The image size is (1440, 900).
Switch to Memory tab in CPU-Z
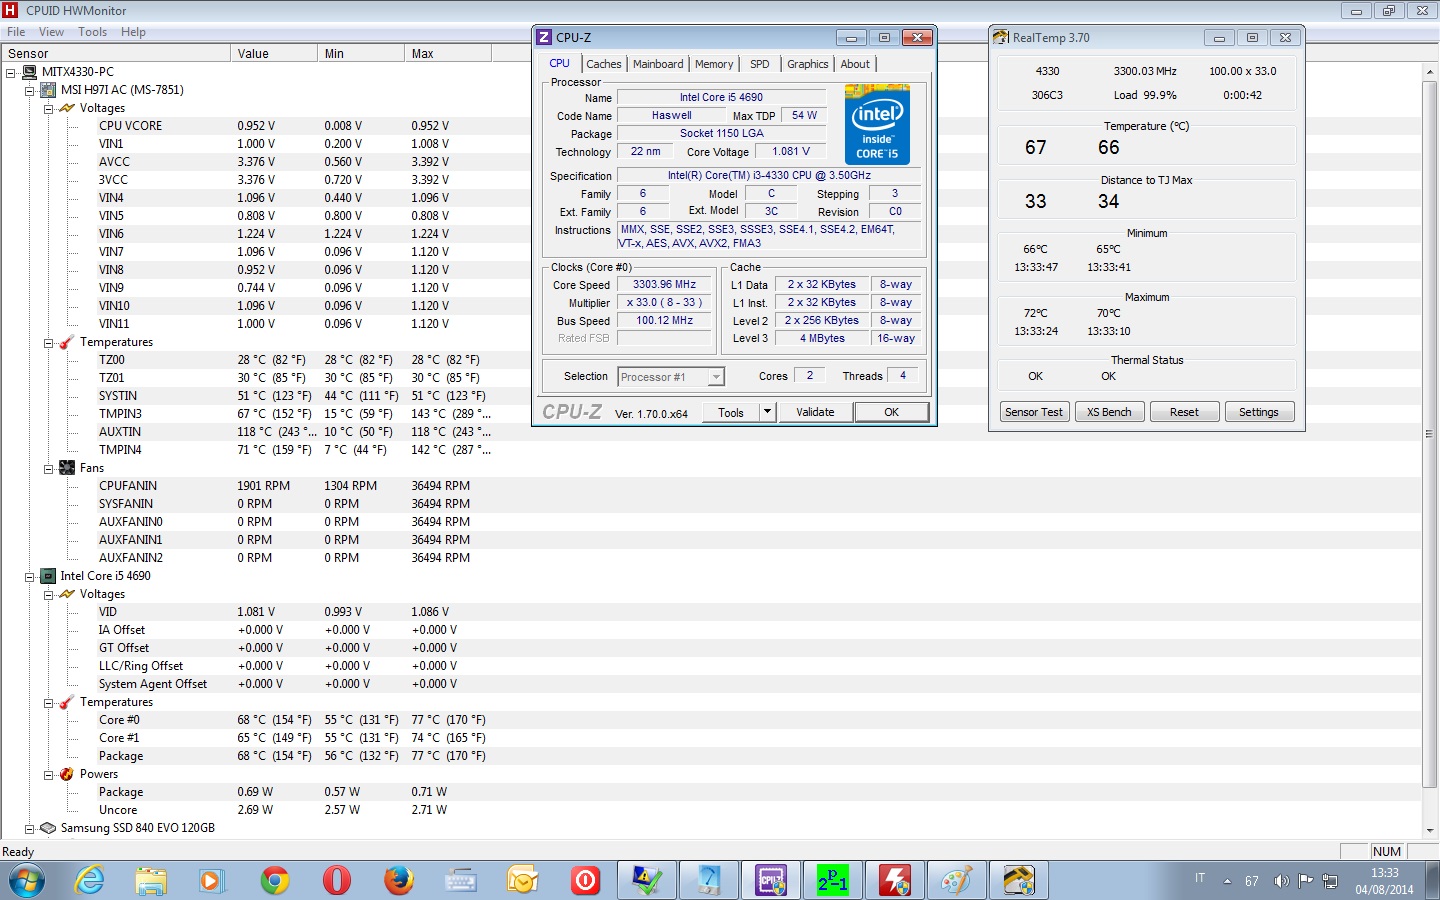[x=714, y=64]
